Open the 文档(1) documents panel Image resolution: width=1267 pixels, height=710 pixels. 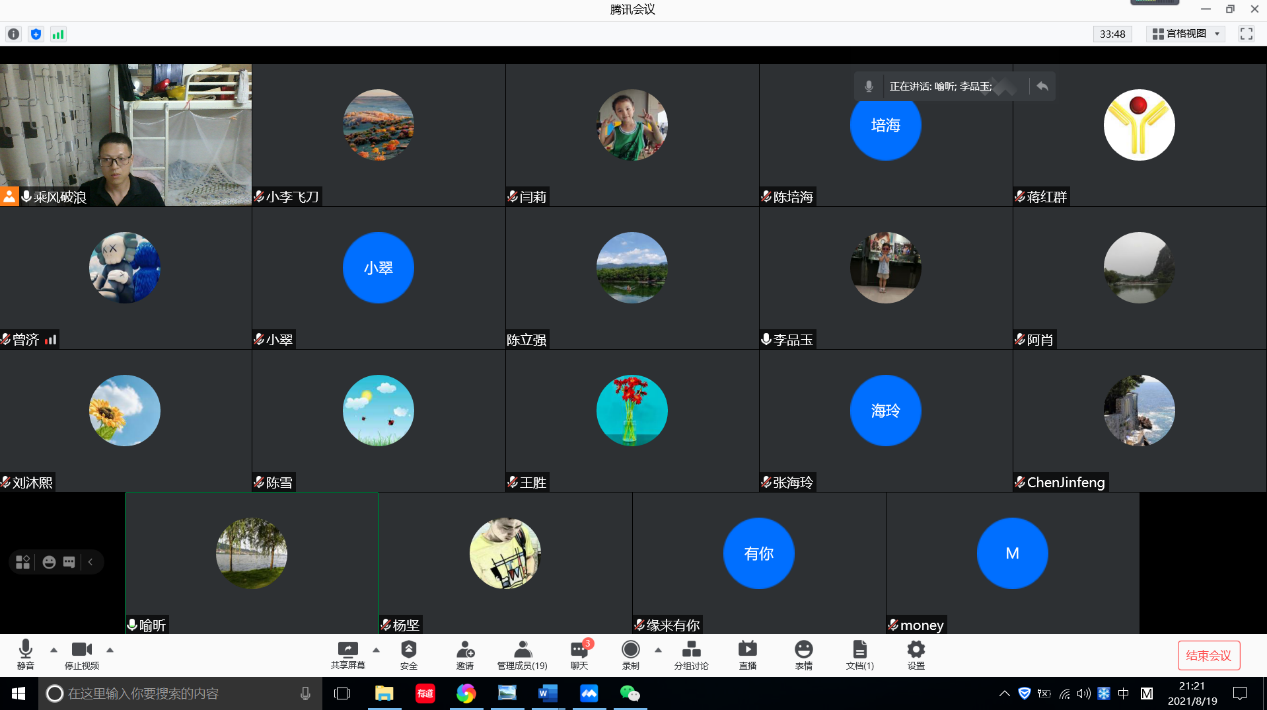tap(859, 655)
